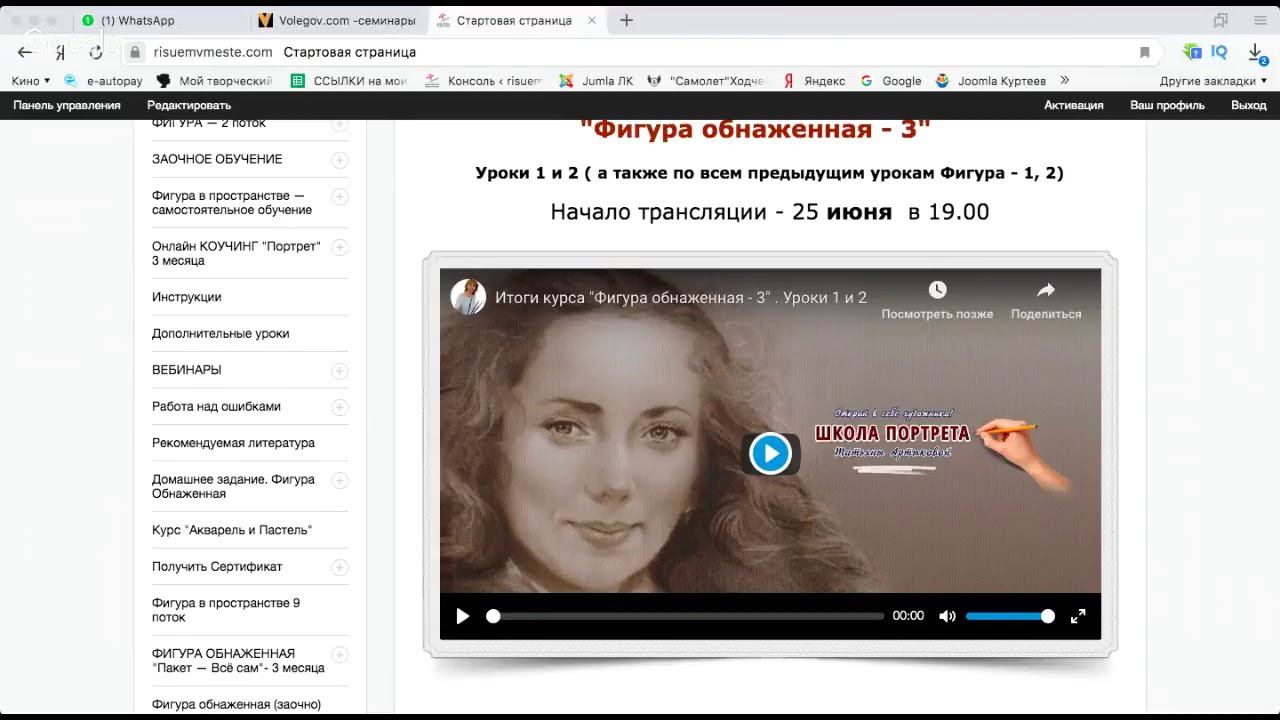
Task: Open the Самолет Ходче bookmark
Action: [706, 81]
